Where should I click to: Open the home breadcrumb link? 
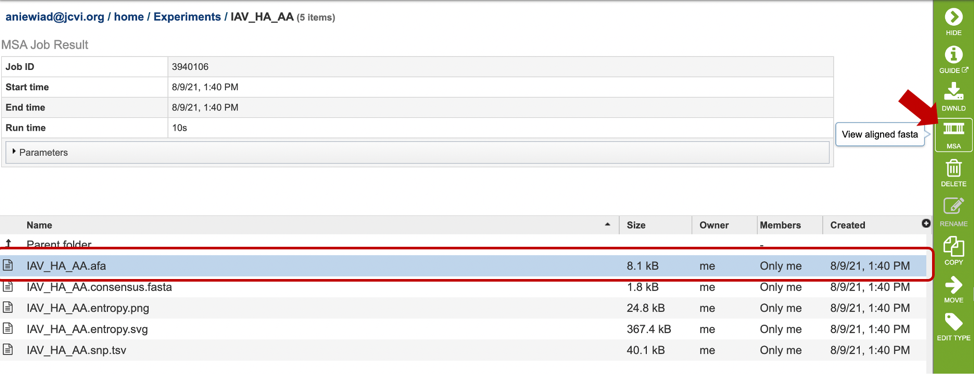pyautogui.click(x=129, y=17)
